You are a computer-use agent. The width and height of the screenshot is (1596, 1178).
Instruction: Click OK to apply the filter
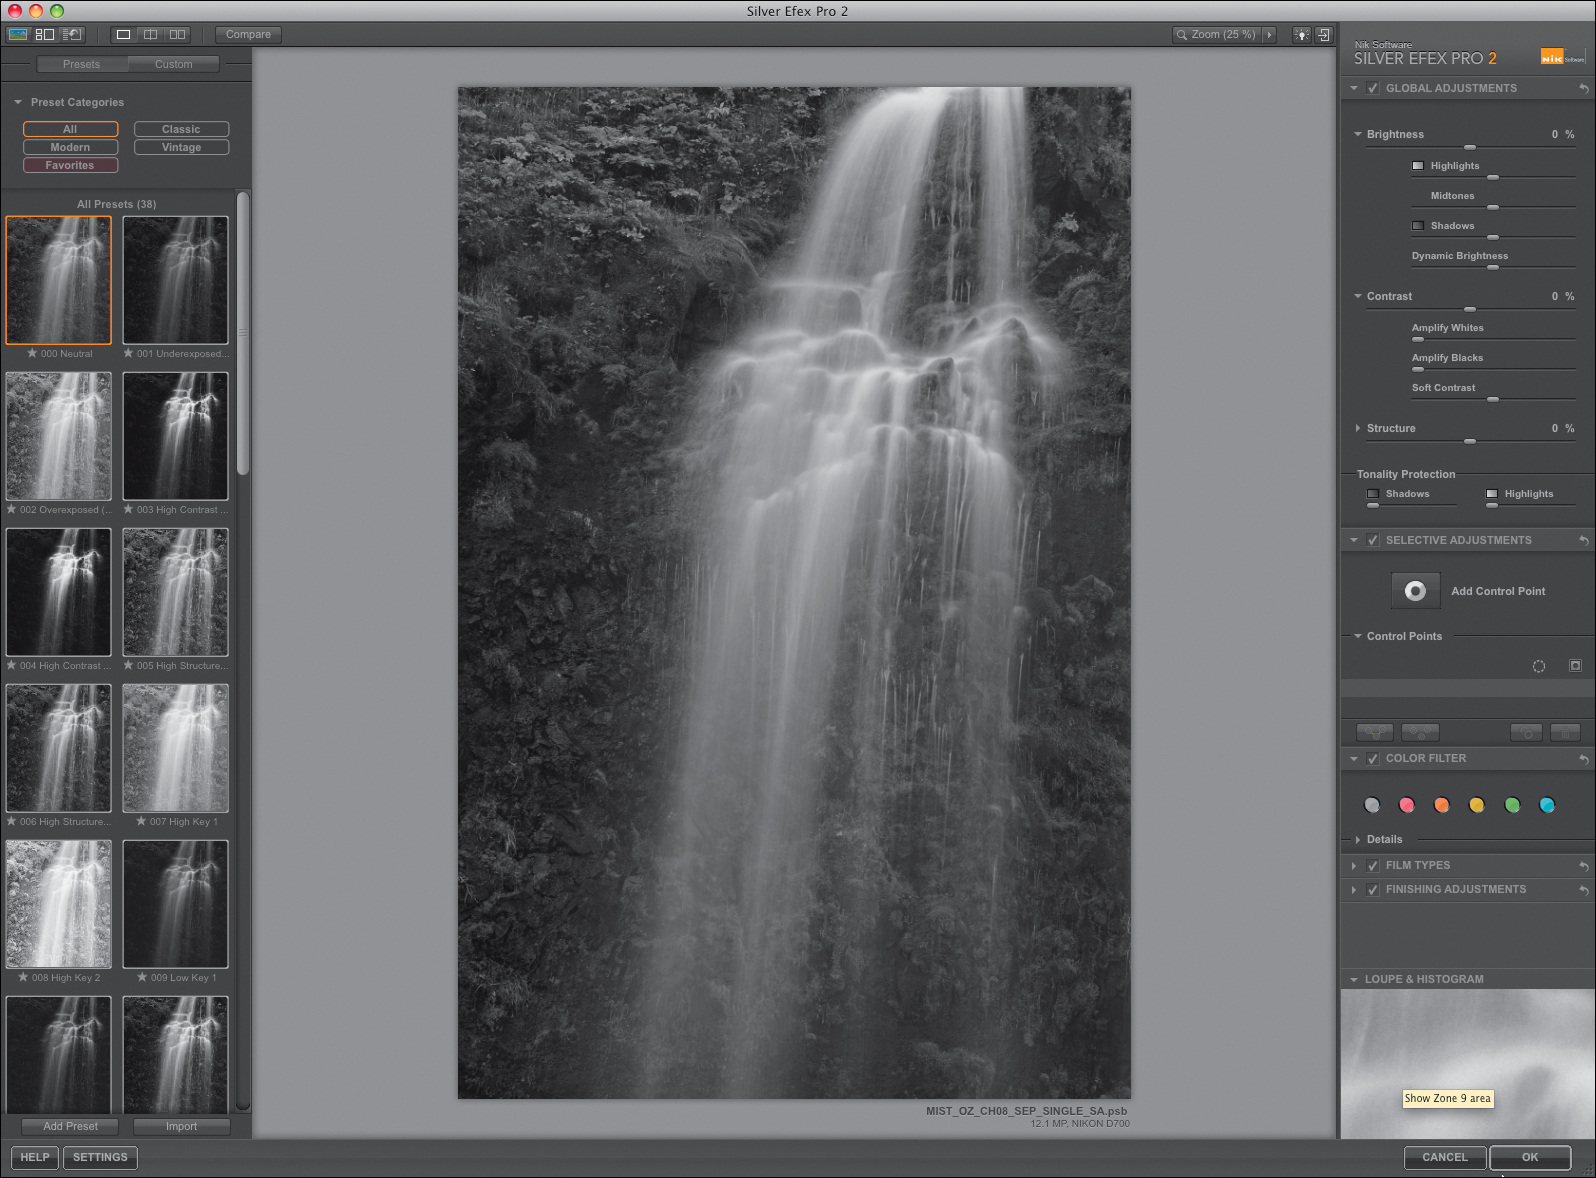point(1530,1157)
